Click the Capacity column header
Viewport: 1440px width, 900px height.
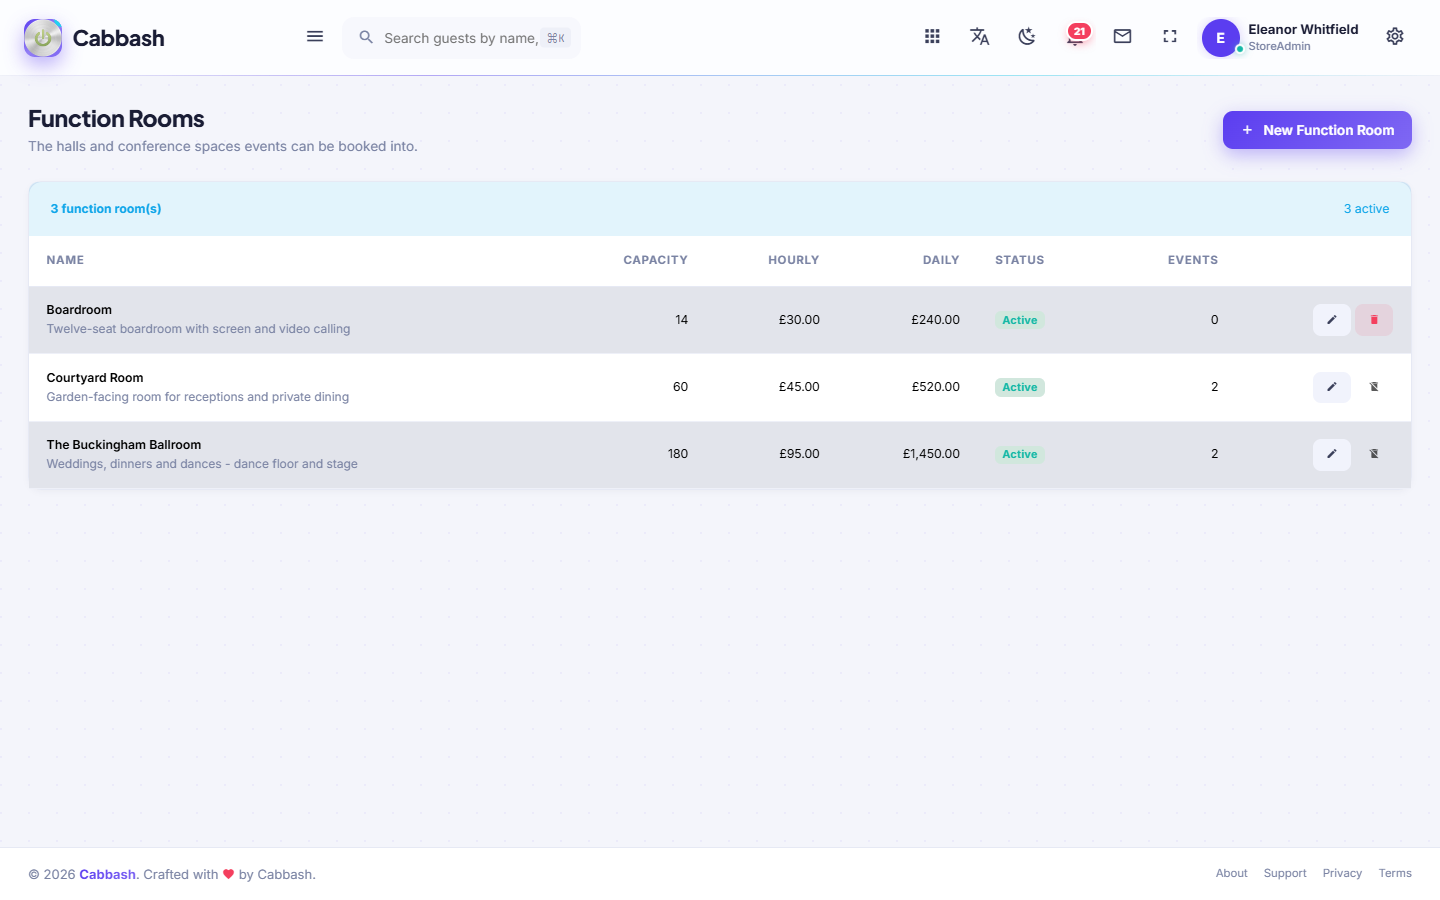pos(656,260)
